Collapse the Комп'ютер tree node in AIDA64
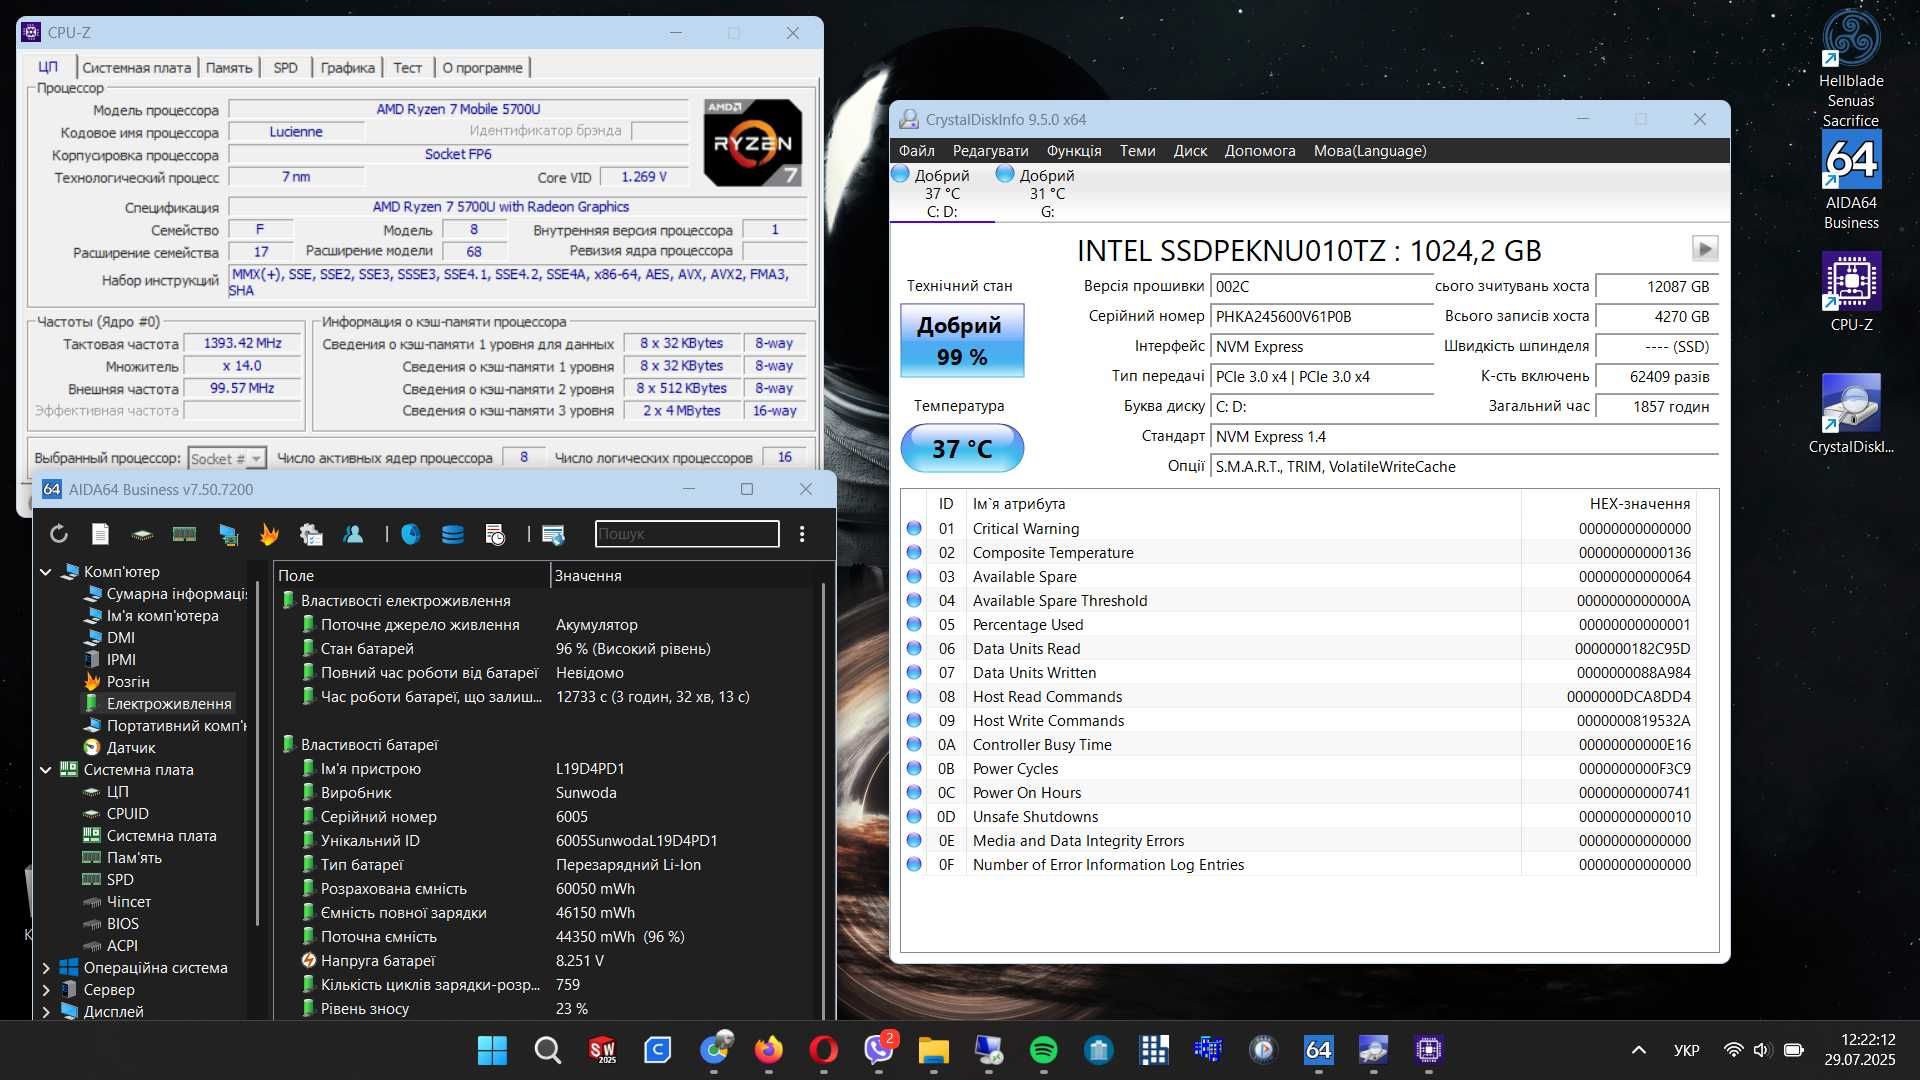The height and width of the screenshot is (1080, 1920). click(x=45, y=572)
